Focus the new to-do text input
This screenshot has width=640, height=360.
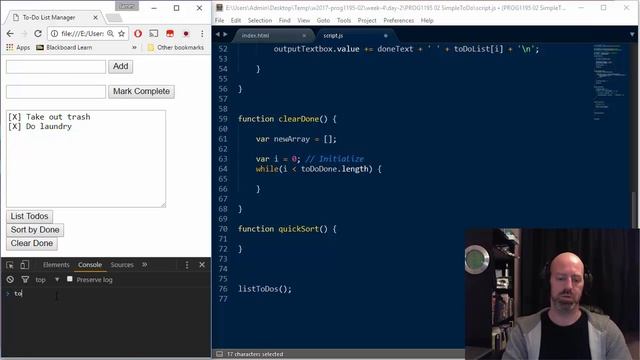56,67
